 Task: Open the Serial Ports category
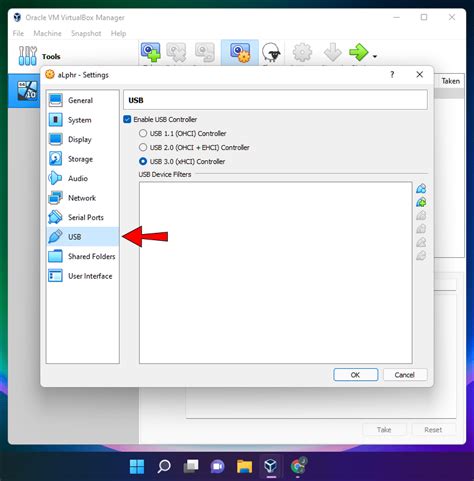[82, 217]
